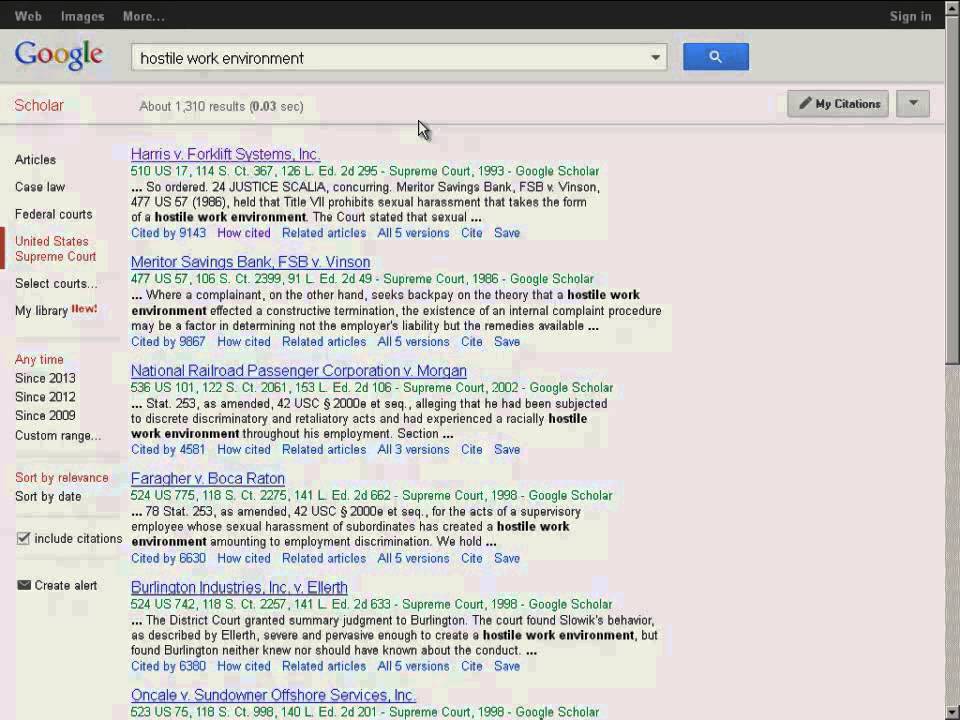Click the blue magnifier search button
This screenshot has height=720, width=960.
(715, 57)
